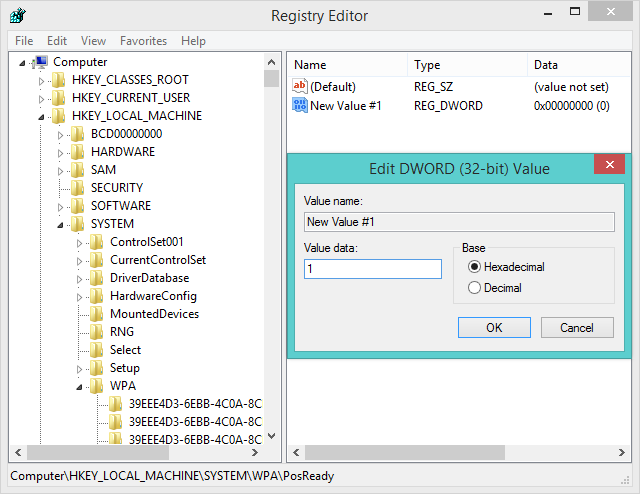640x494 pixels.
Task: Click the WPA folder icon
Action: tap(97, 386)
